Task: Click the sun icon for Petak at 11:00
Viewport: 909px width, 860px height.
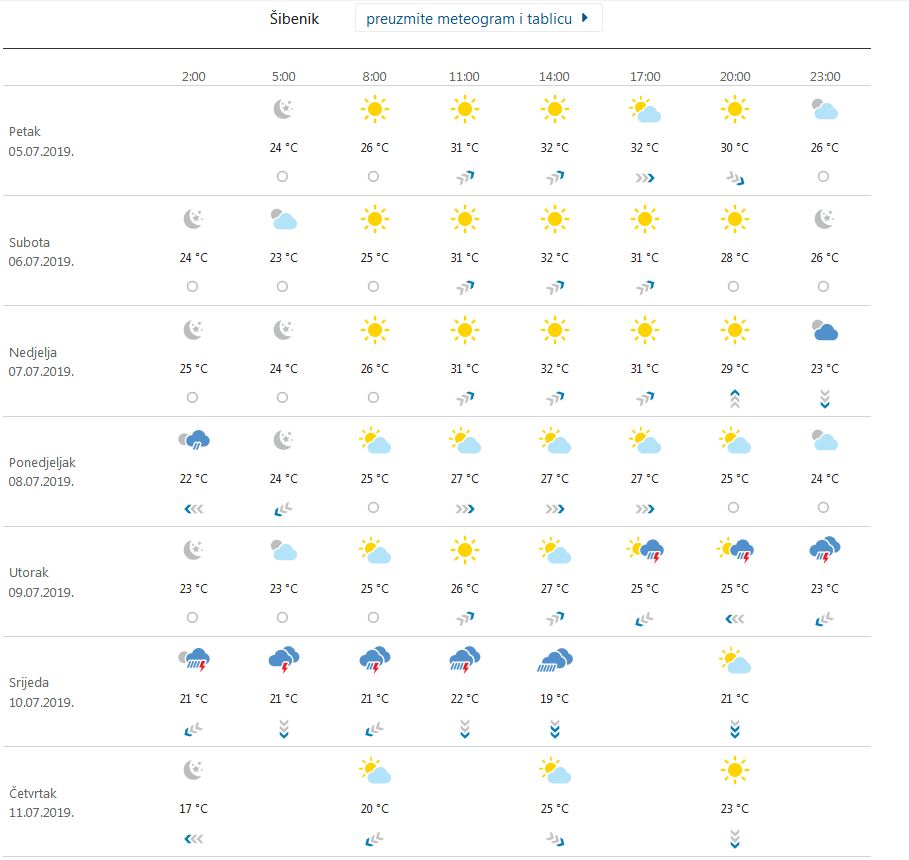Action: (463, 110)
